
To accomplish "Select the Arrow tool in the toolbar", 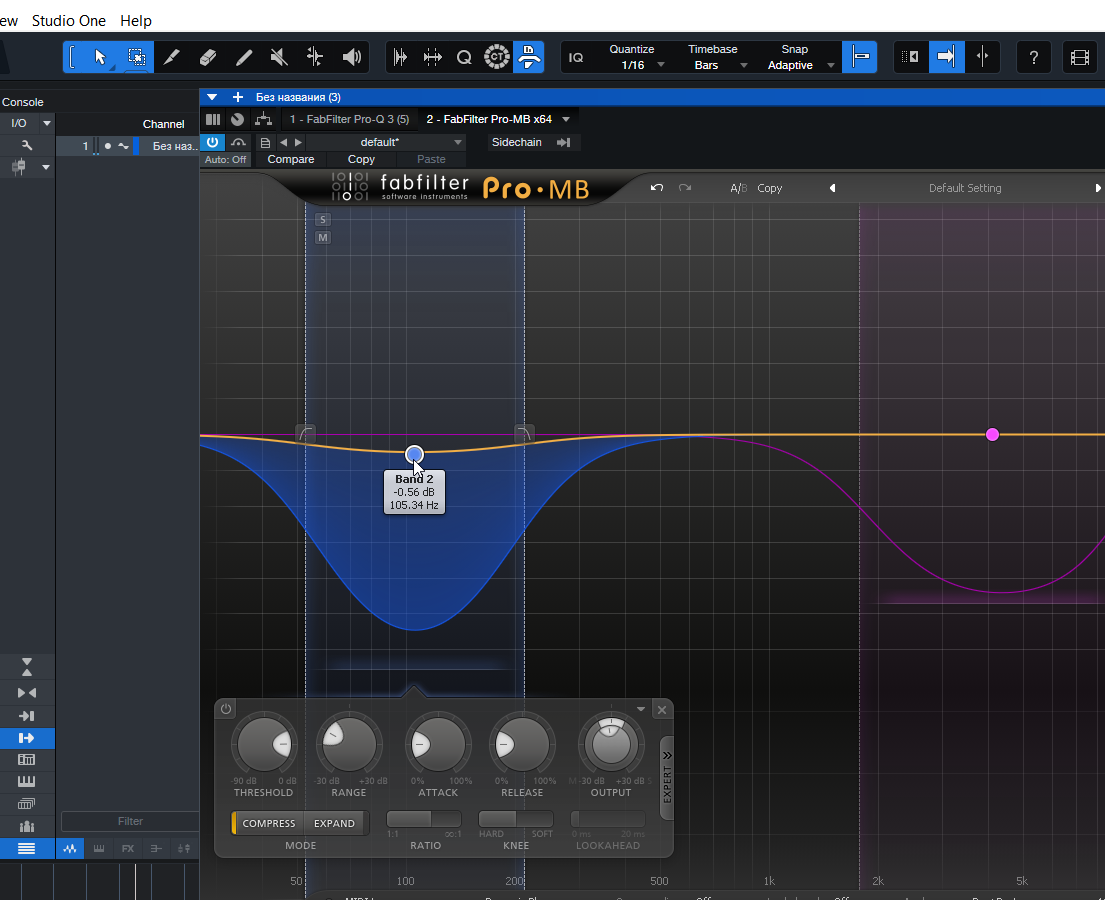I will 100,57.
